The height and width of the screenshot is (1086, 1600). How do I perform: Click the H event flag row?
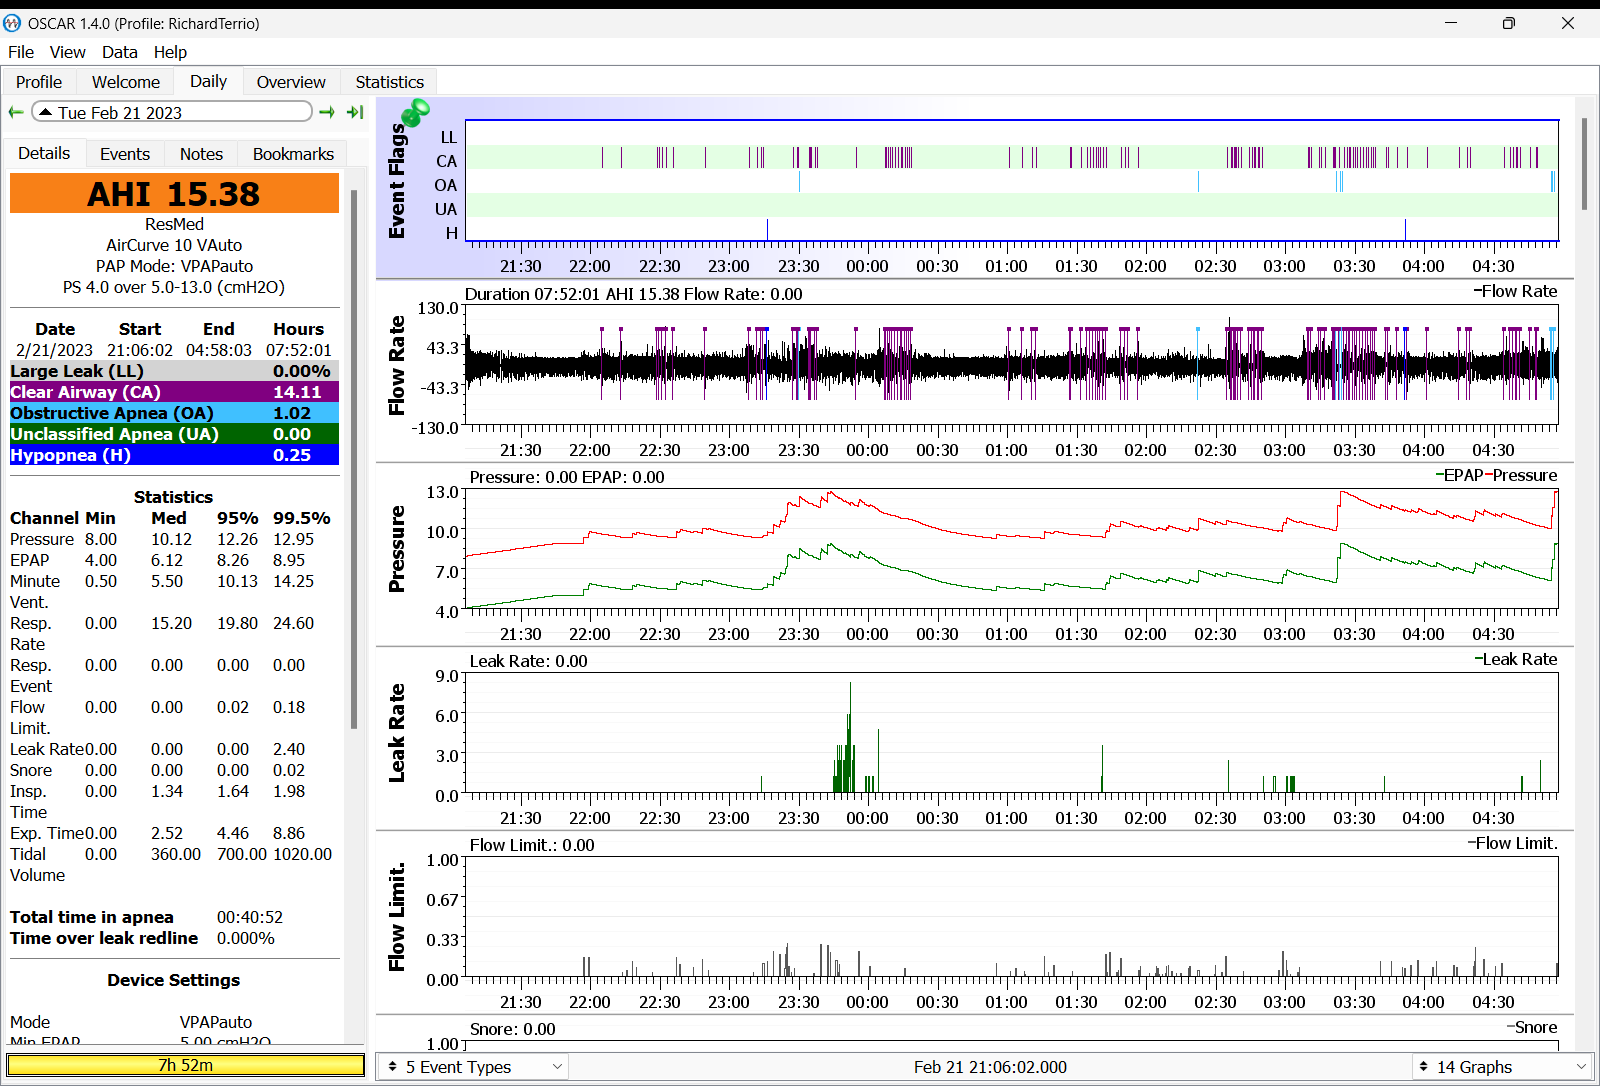(1012, 230)
